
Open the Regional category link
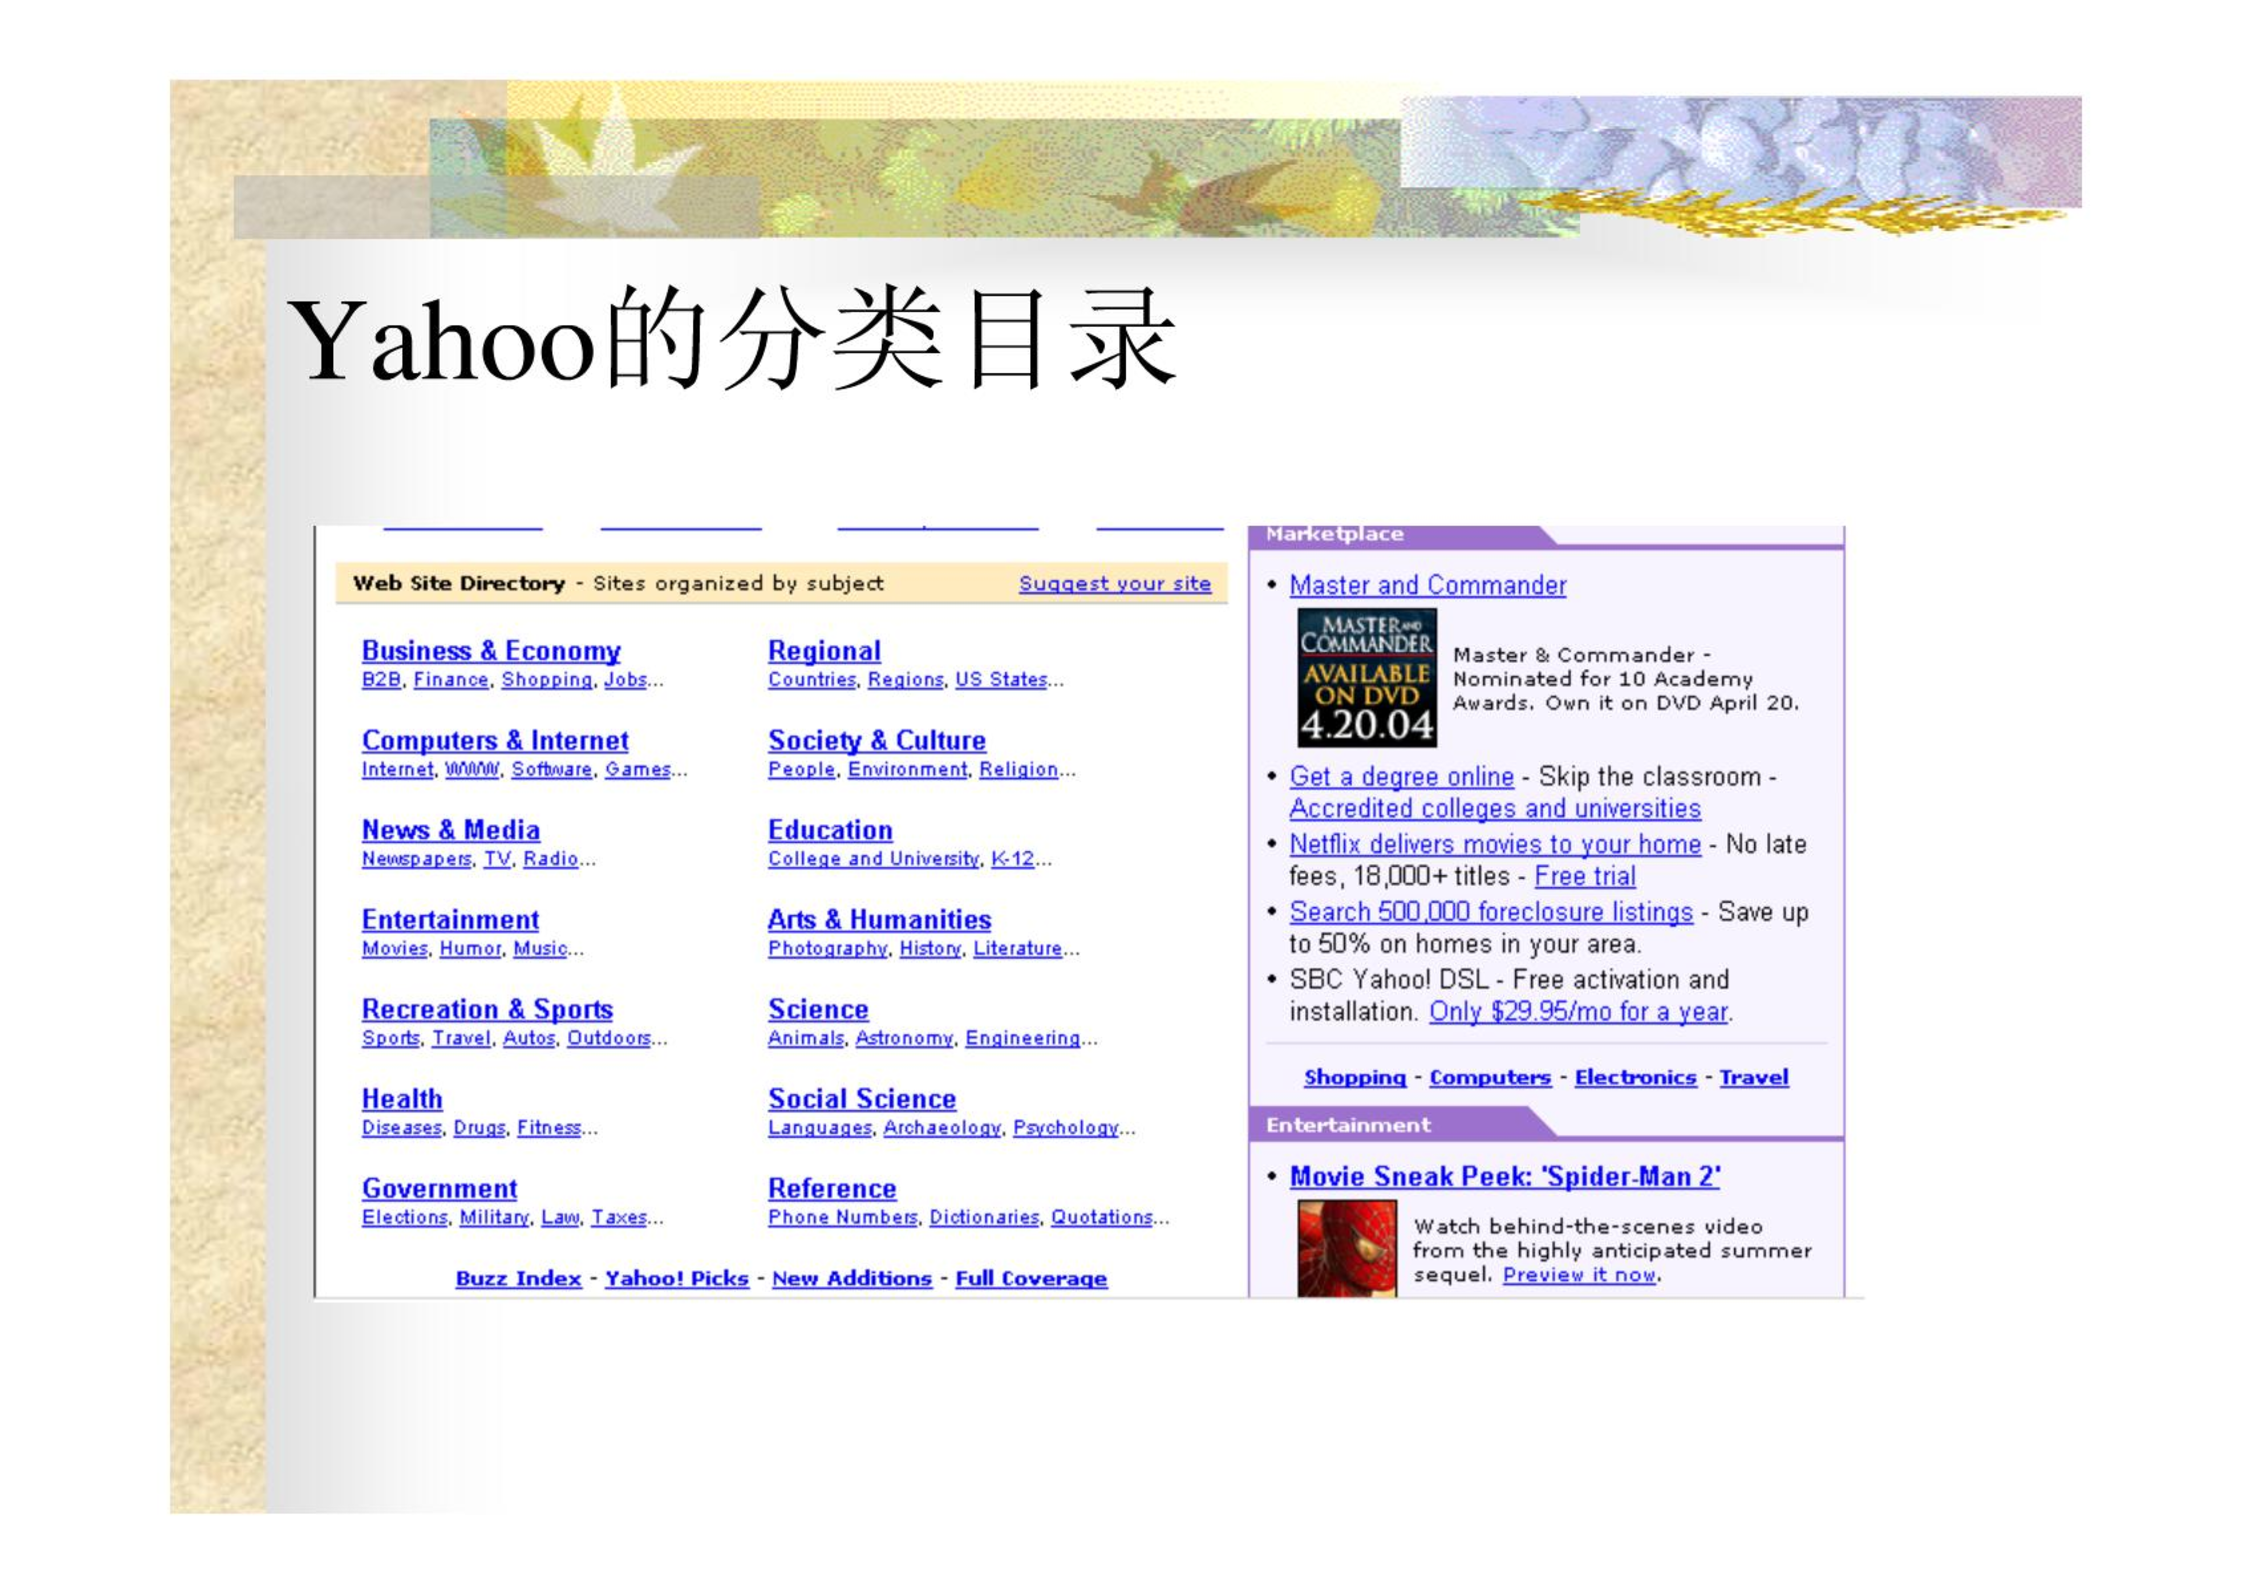pos(824,651)
